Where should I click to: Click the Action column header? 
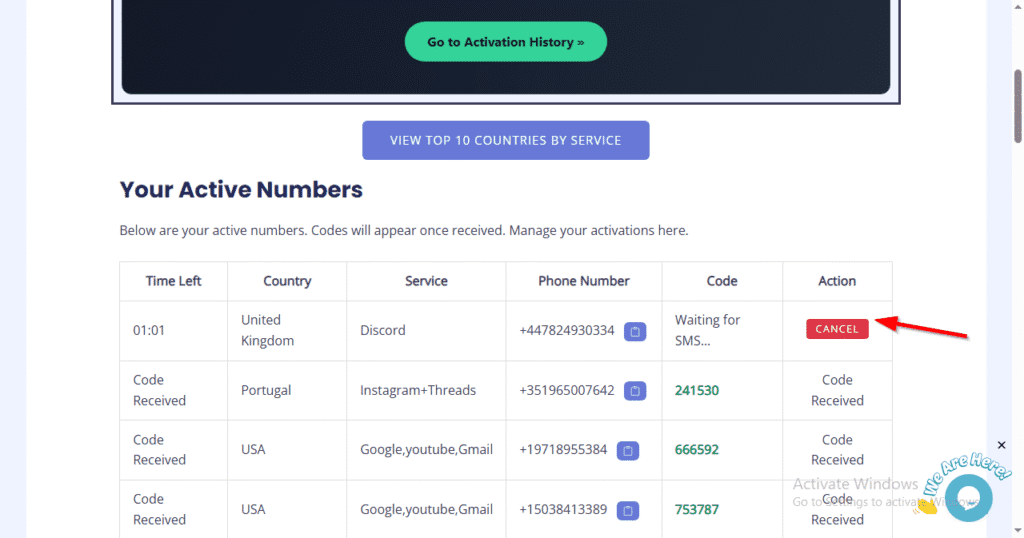click(837, 281)
